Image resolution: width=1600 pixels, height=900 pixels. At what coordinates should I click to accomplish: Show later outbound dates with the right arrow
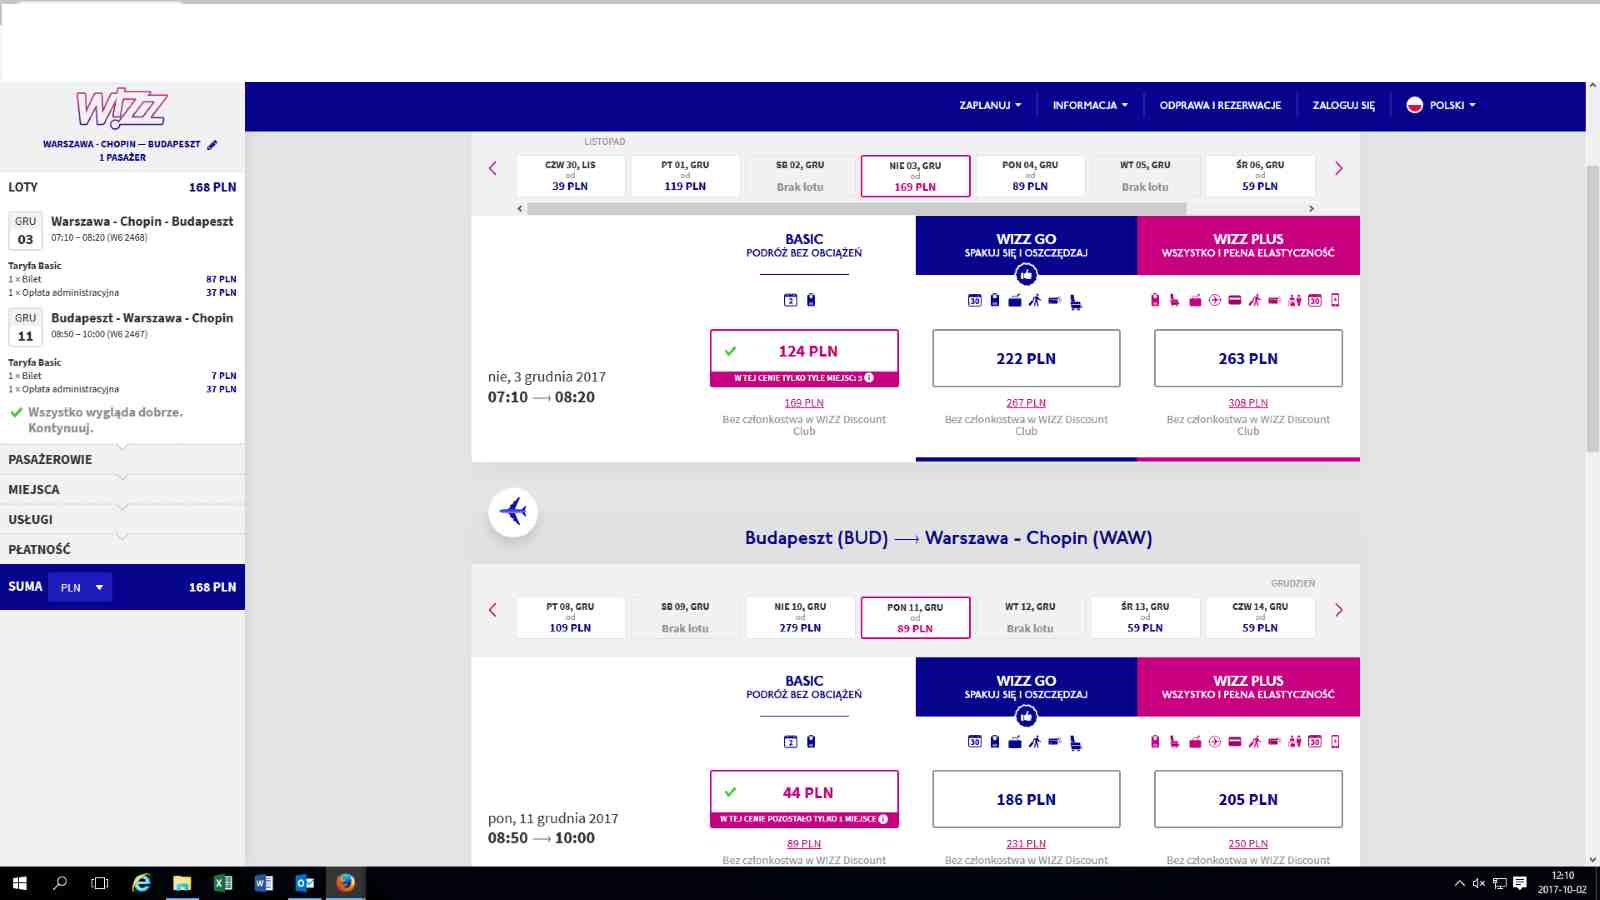[x=1339, y=168]
